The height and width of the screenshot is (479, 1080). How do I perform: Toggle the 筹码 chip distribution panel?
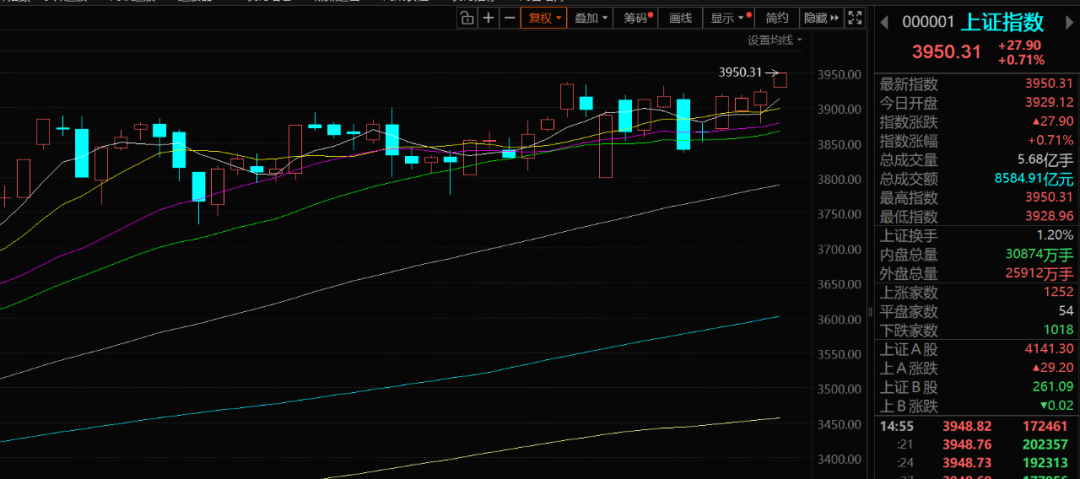click(637, 18)
